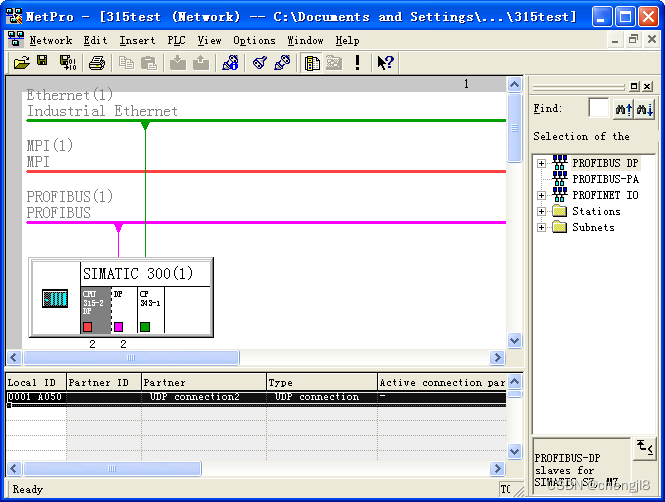The height and width of the screenshot is (502, 665).
Task: Open the Options menu
Action: click(254, 40)
